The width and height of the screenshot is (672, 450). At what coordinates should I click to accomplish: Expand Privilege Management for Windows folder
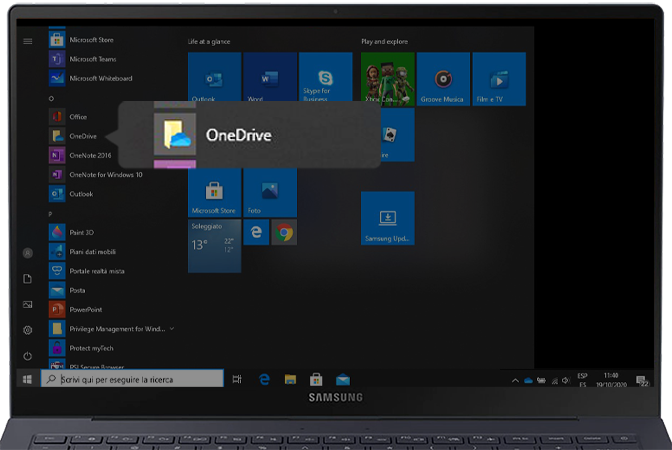pos(172,329)
